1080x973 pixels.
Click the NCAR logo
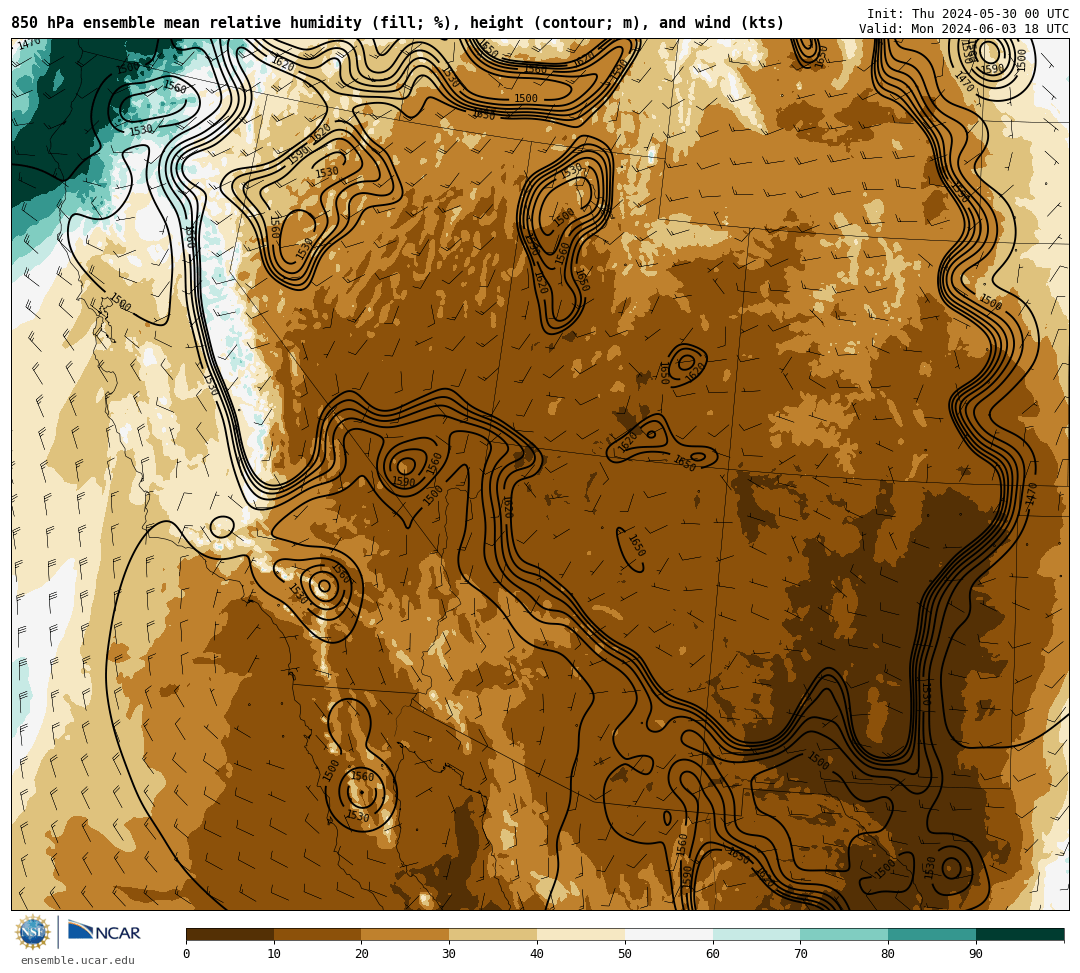point(104,932)
